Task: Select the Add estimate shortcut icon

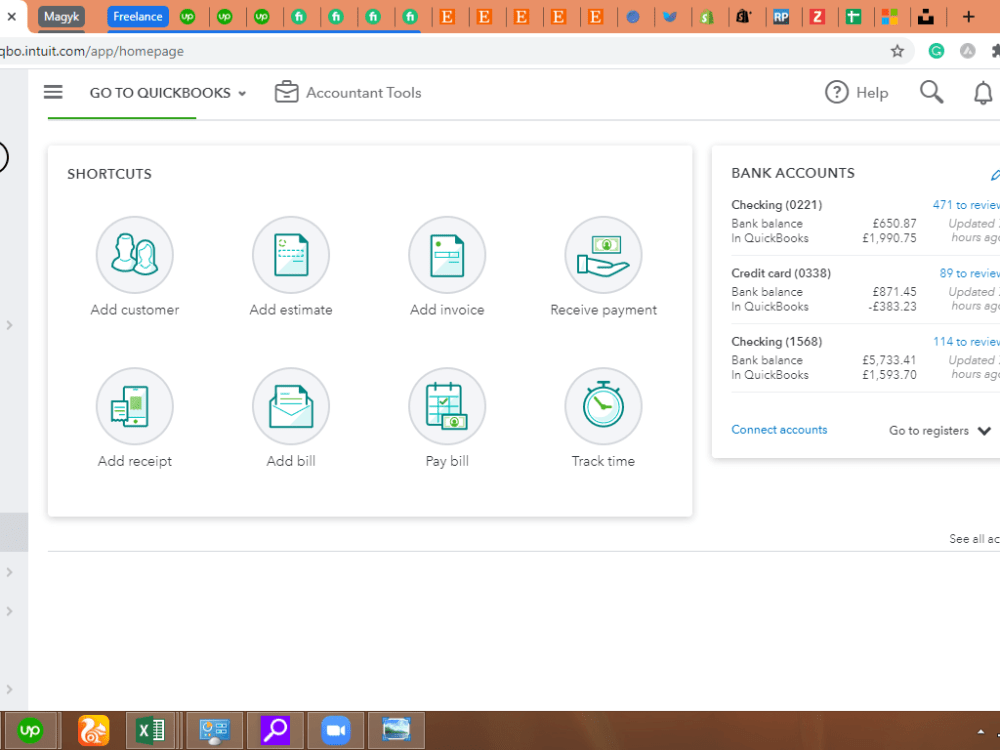Action: click(x=290, y=254)
